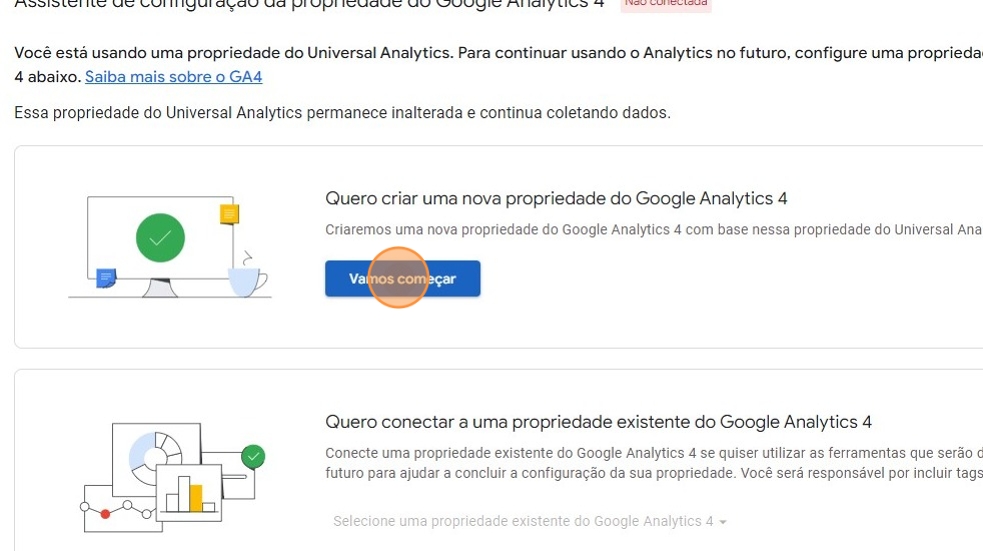The width and height of the screenshot is (983, 551).
Task: Click the green checkmark circle on the monitor
Action: click(160, 238)
